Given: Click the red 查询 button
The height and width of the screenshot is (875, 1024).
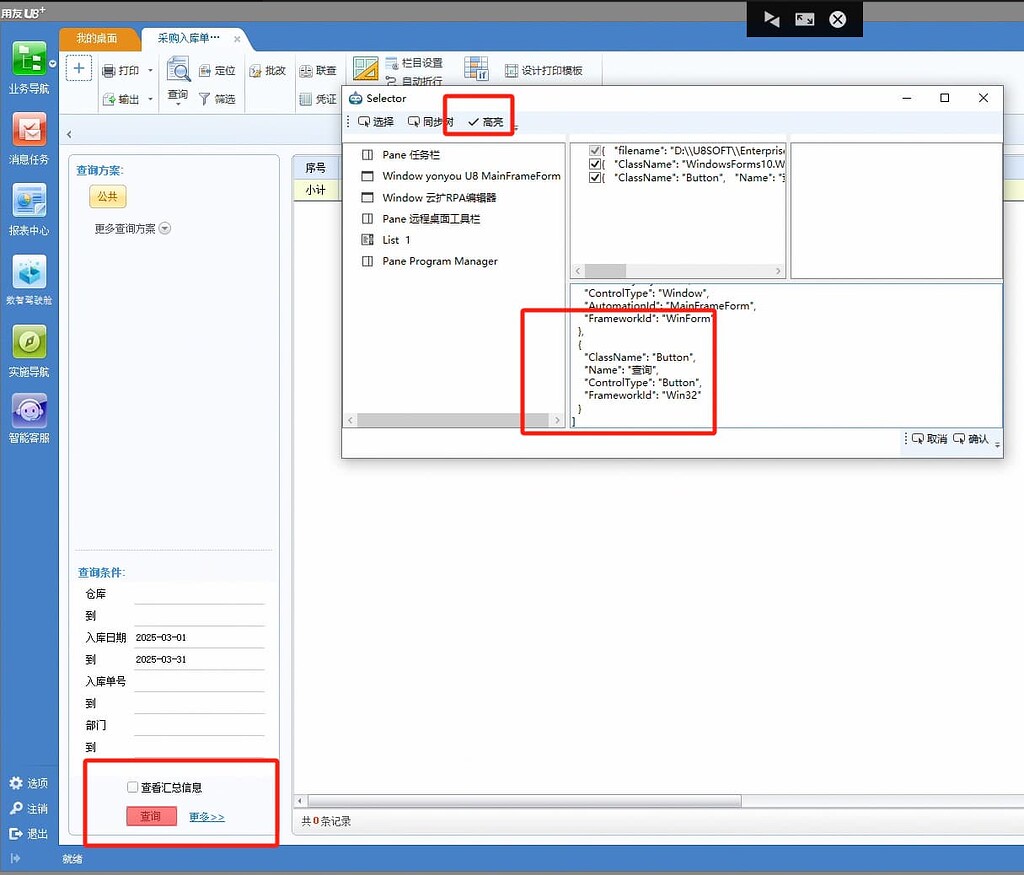Looking at the screenshot, I should point(151,816).
